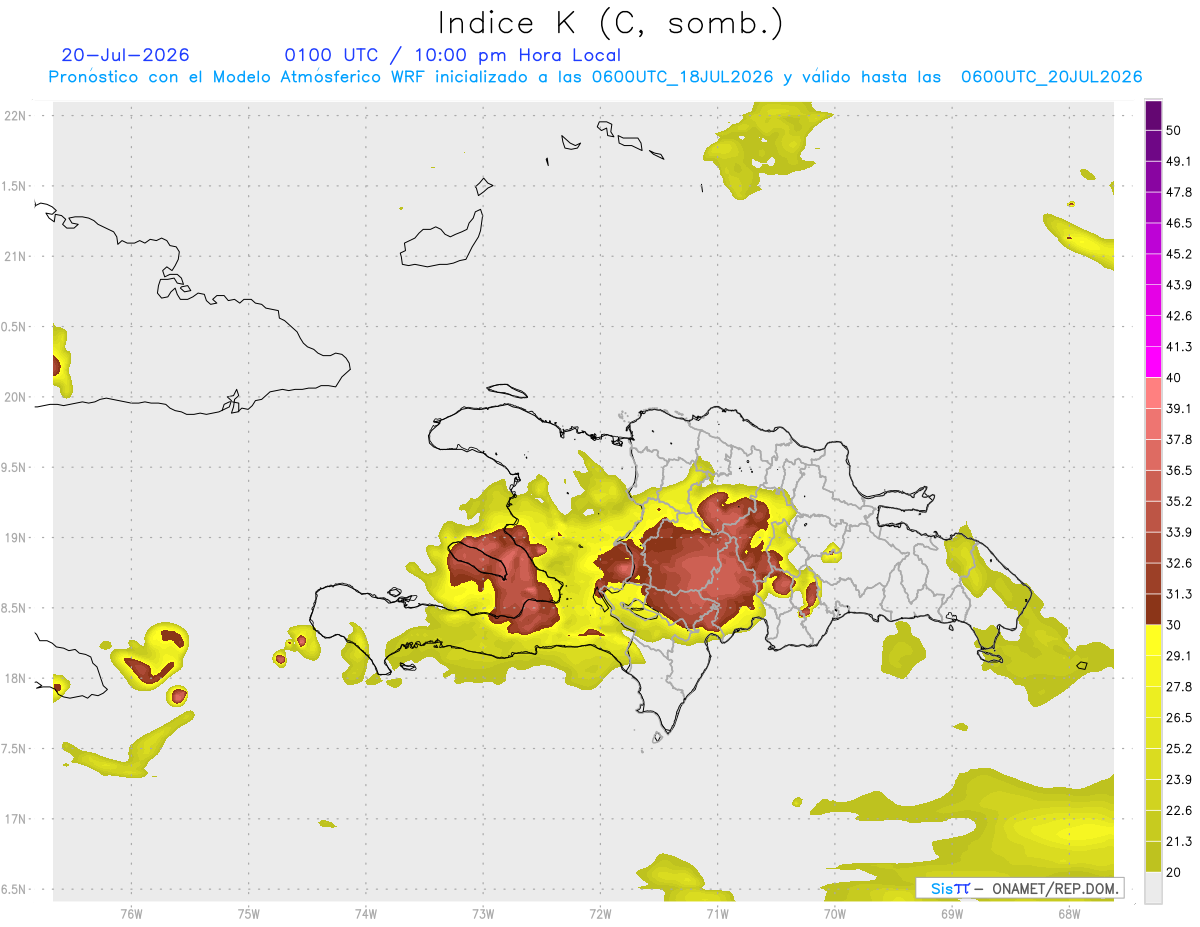Click the light gray swatch below 20
Screen dimensions: 1200x927
pyautogui.click(x=1153, y=887)
